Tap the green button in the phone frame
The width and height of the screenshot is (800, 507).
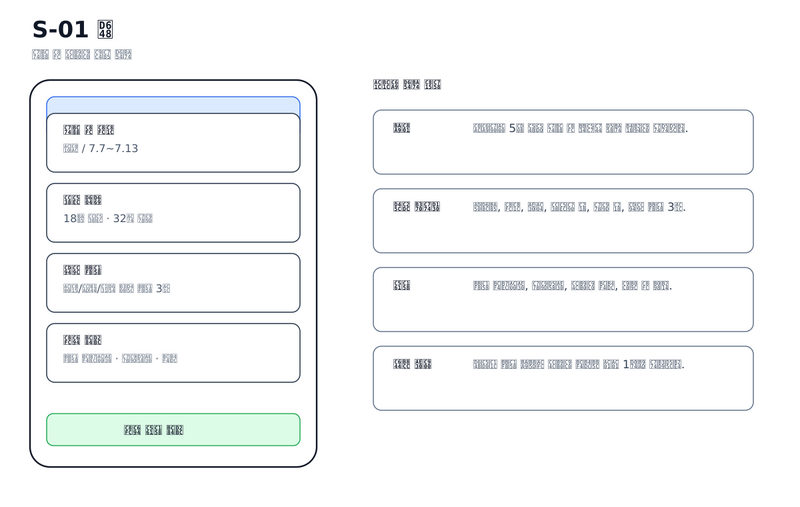point(173,429)
